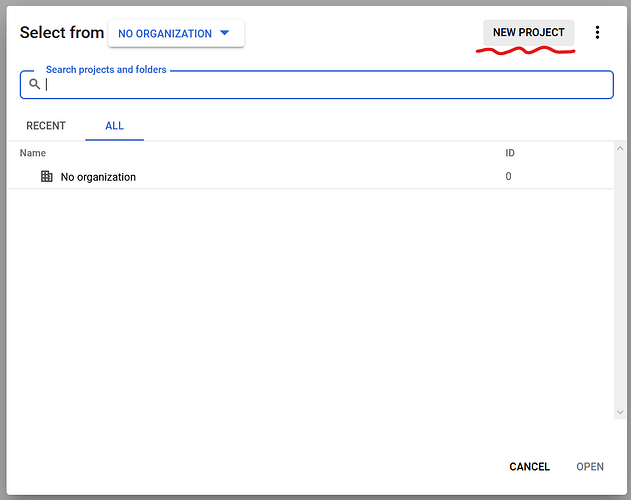This screenshot has width=631, height=500.
Task: Switch to the RECENT tab
Action: (x=46, y=126)
